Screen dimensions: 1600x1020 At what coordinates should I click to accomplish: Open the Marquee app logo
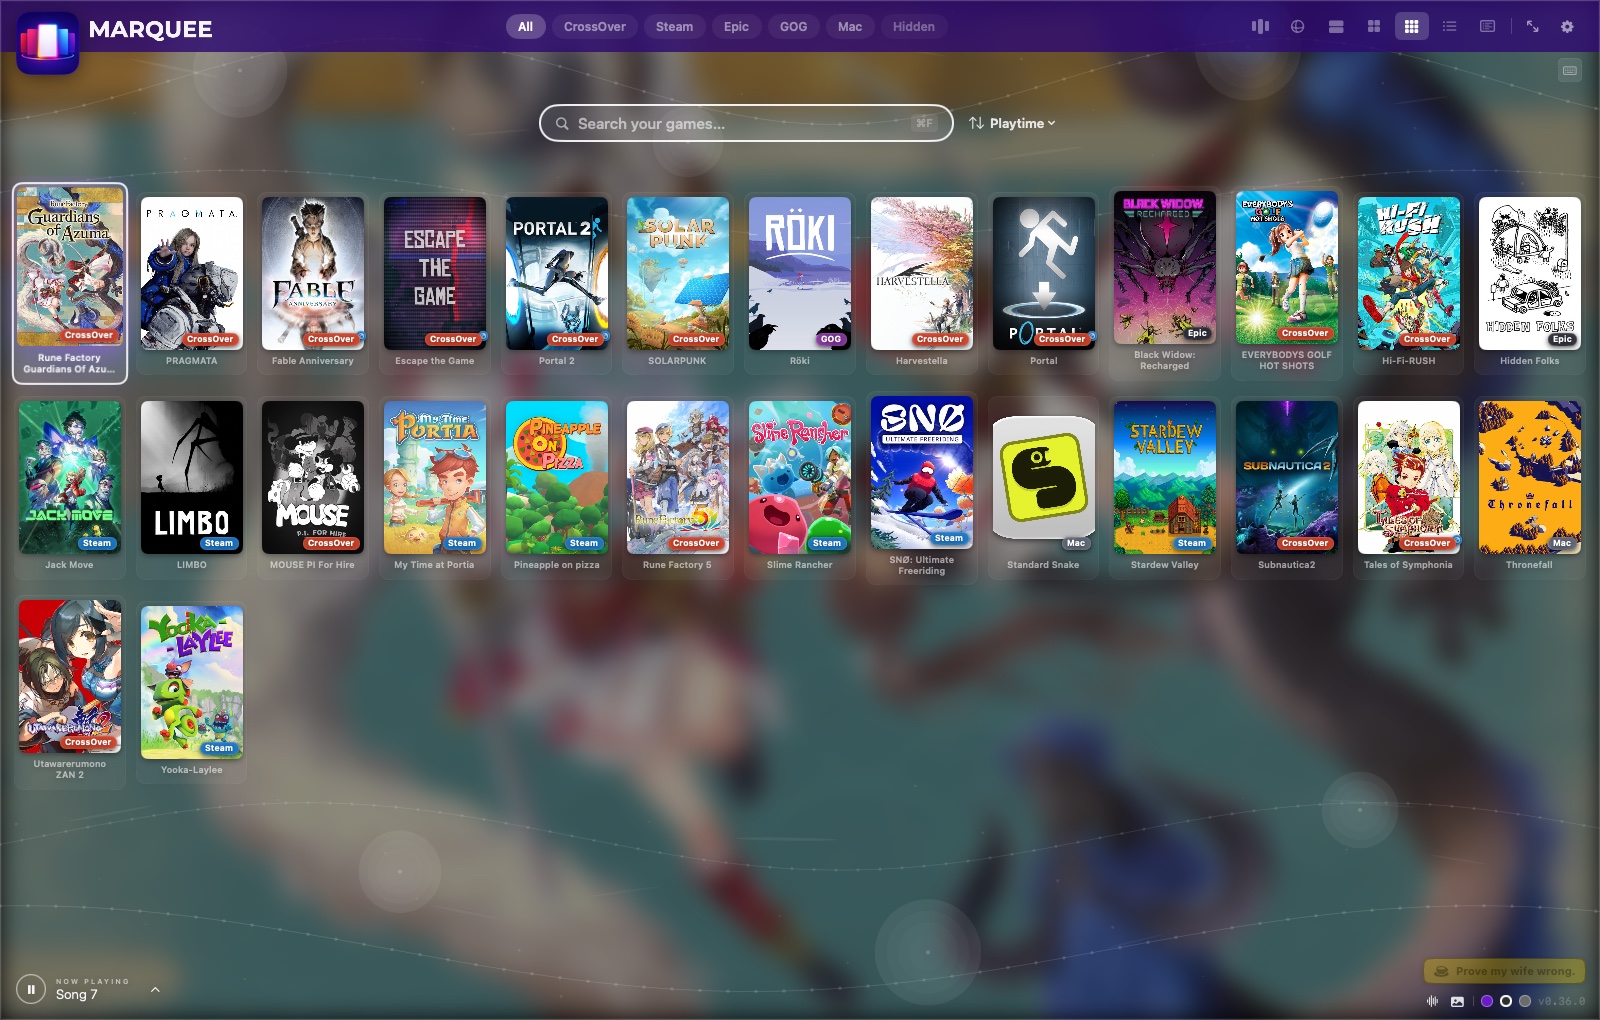[x=48, y=42]
